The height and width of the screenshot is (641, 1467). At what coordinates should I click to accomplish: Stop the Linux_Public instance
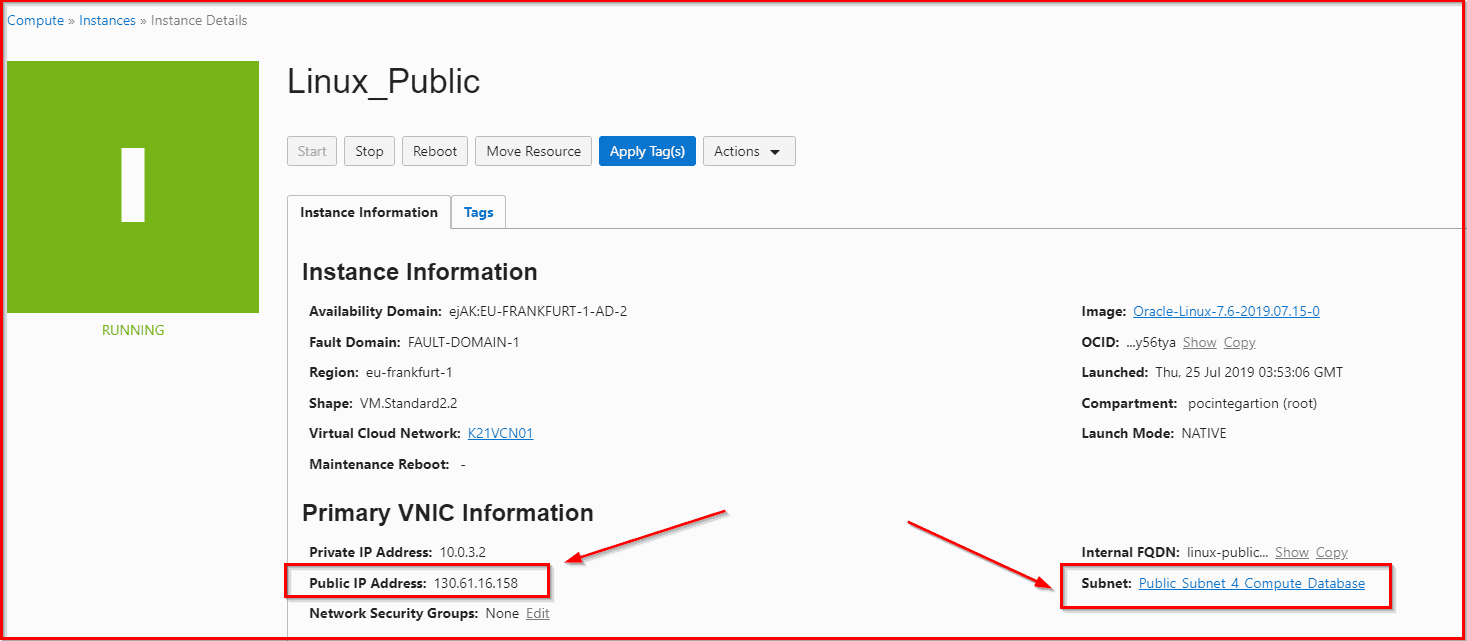tap(369, 151)
